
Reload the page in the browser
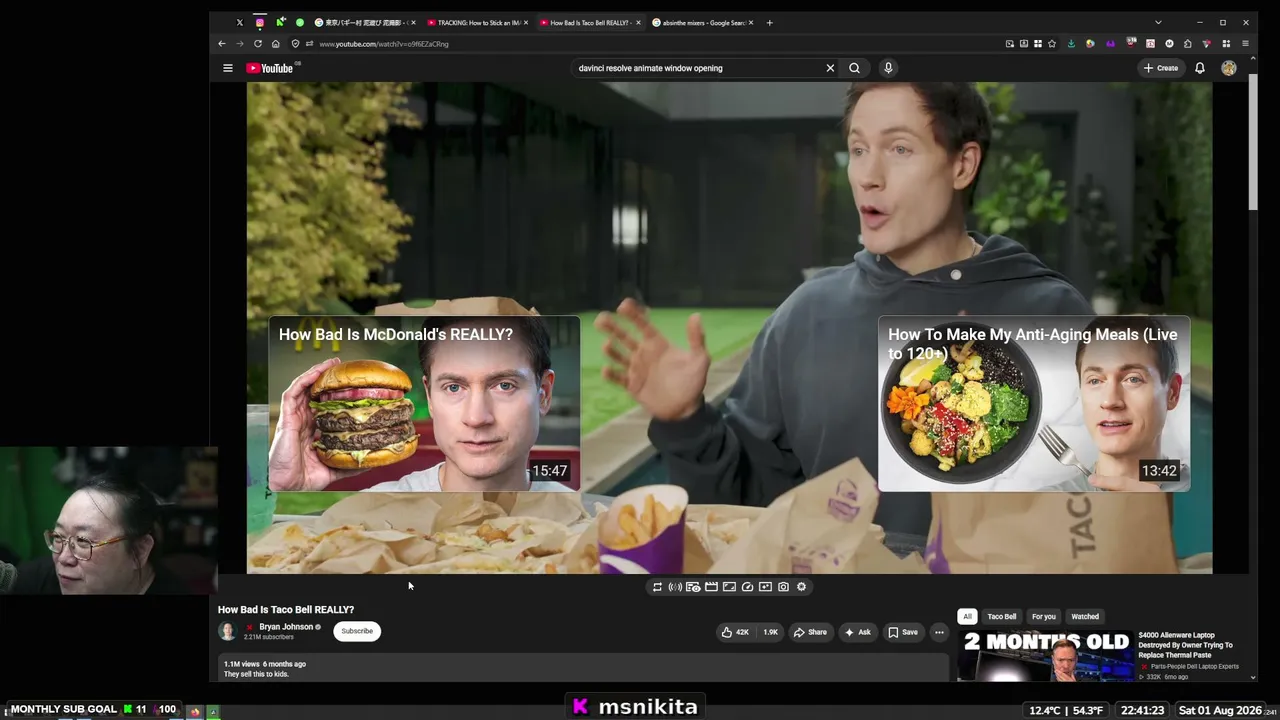258,44
